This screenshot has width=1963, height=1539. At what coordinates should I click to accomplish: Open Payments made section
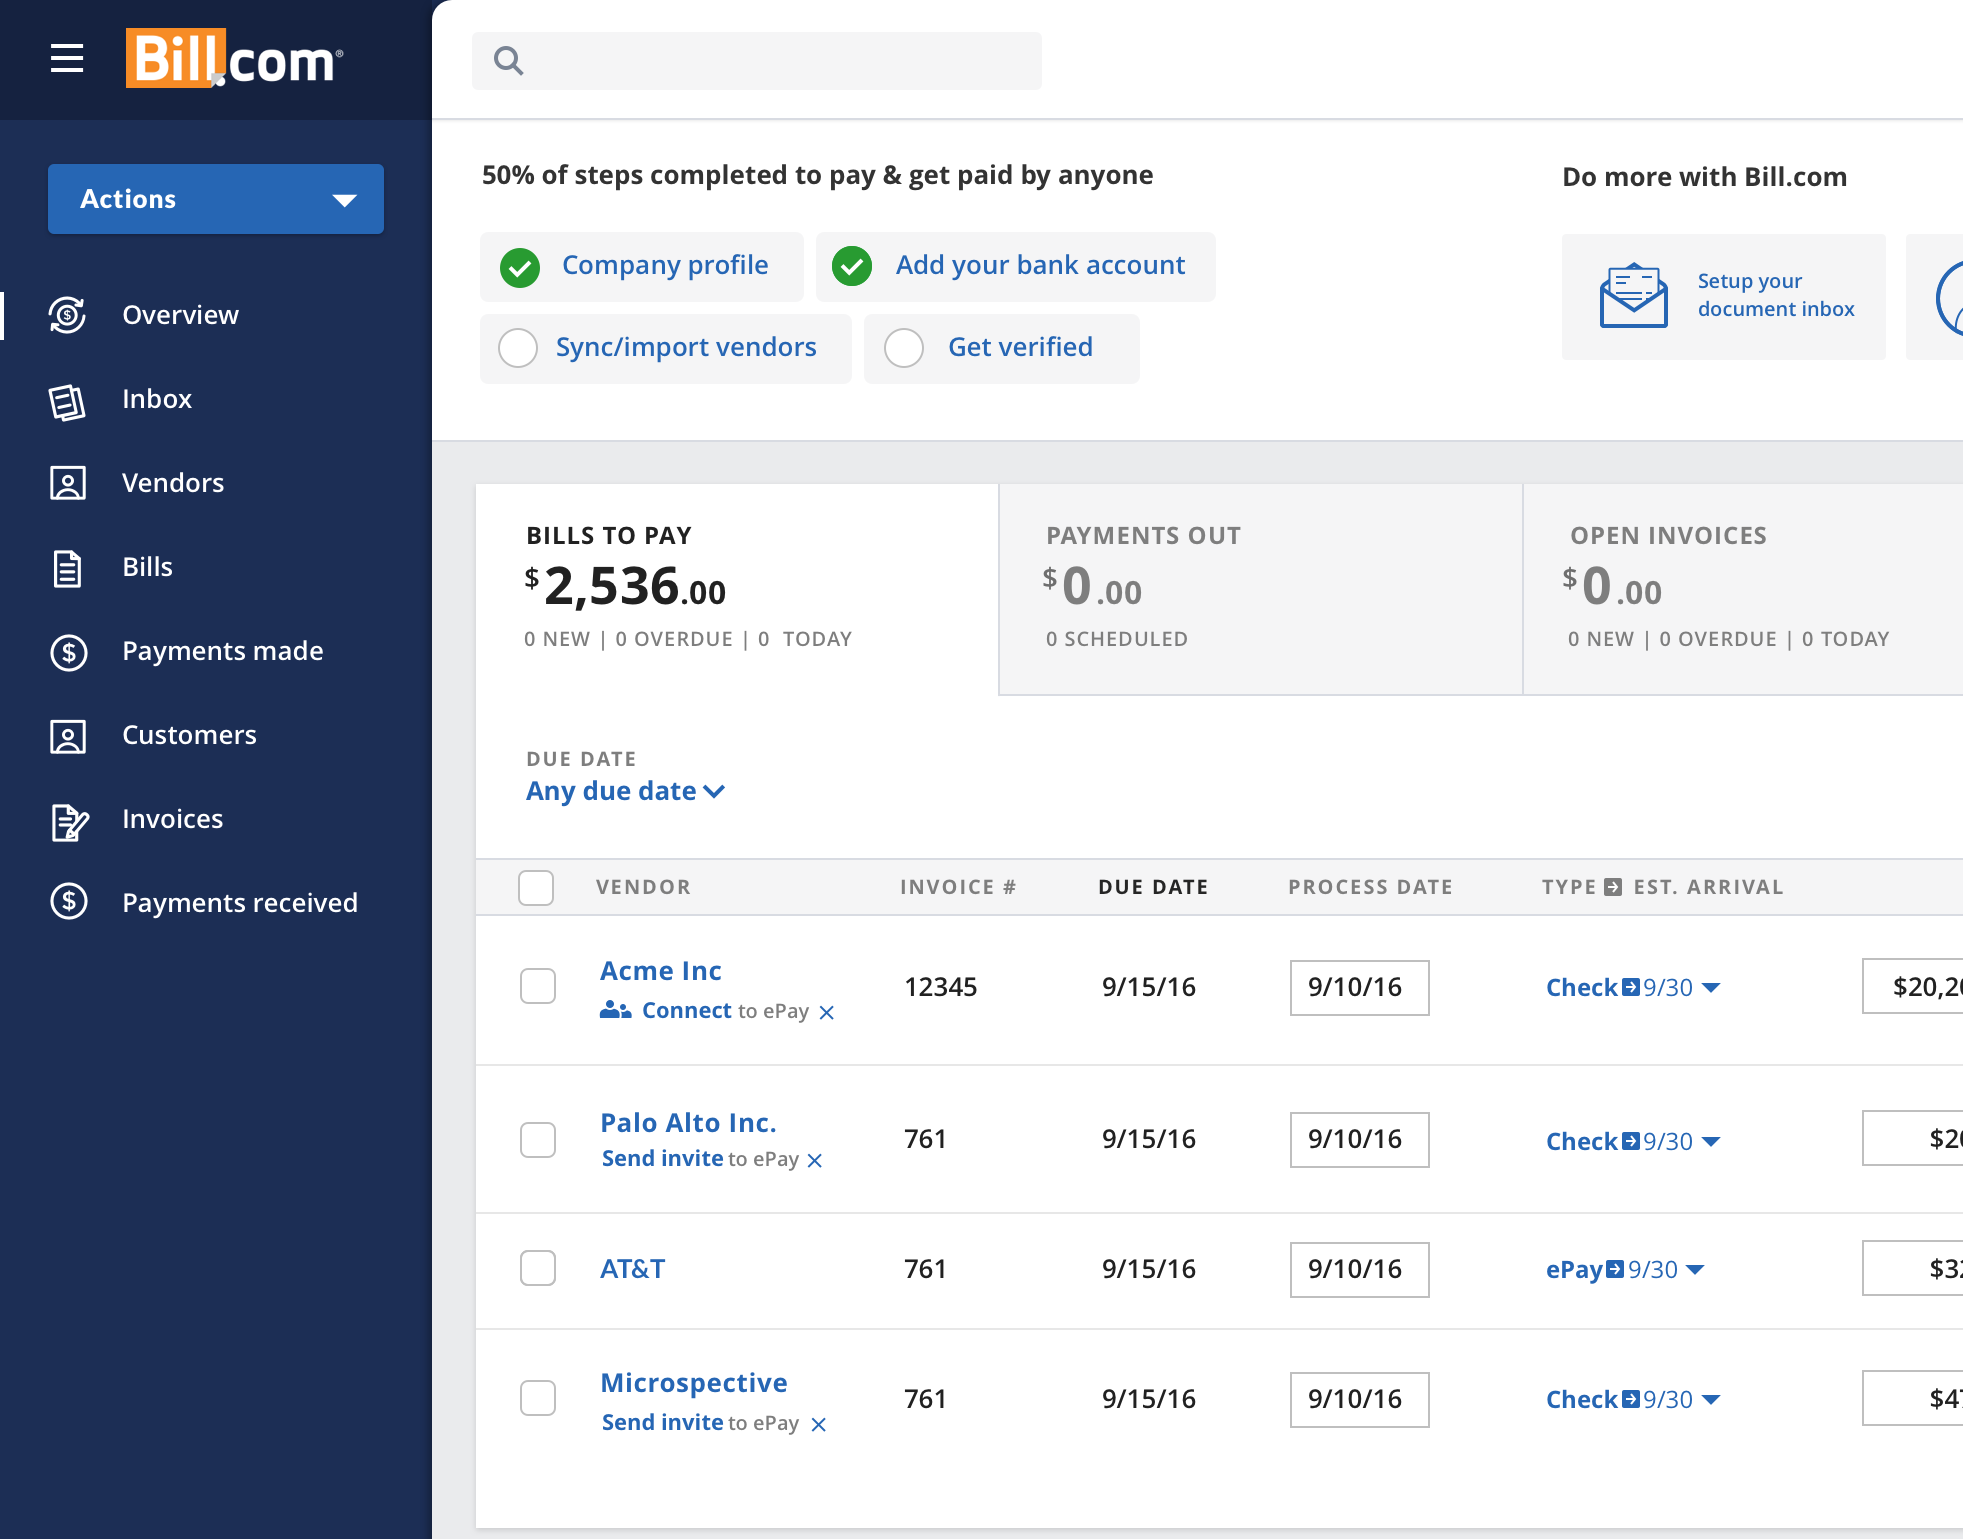223,651
